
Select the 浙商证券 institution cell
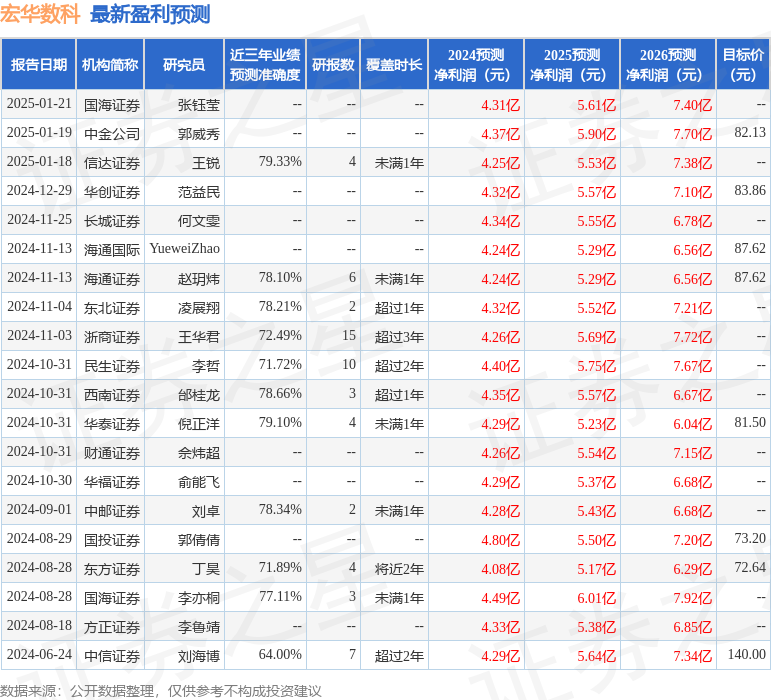coord(112,336)
